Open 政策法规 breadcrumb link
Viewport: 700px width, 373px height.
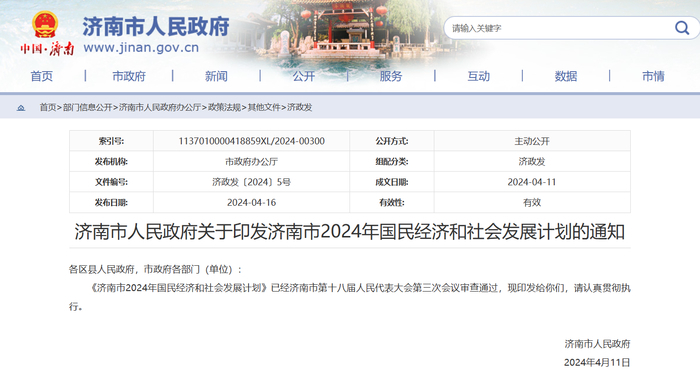point(224,107)
